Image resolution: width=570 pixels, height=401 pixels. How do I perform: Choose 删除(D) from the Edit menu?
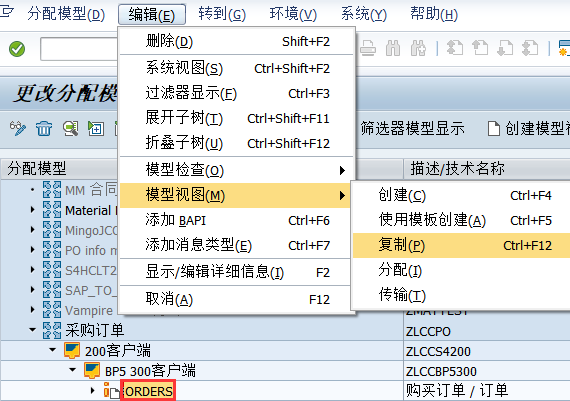click(236, 41)
